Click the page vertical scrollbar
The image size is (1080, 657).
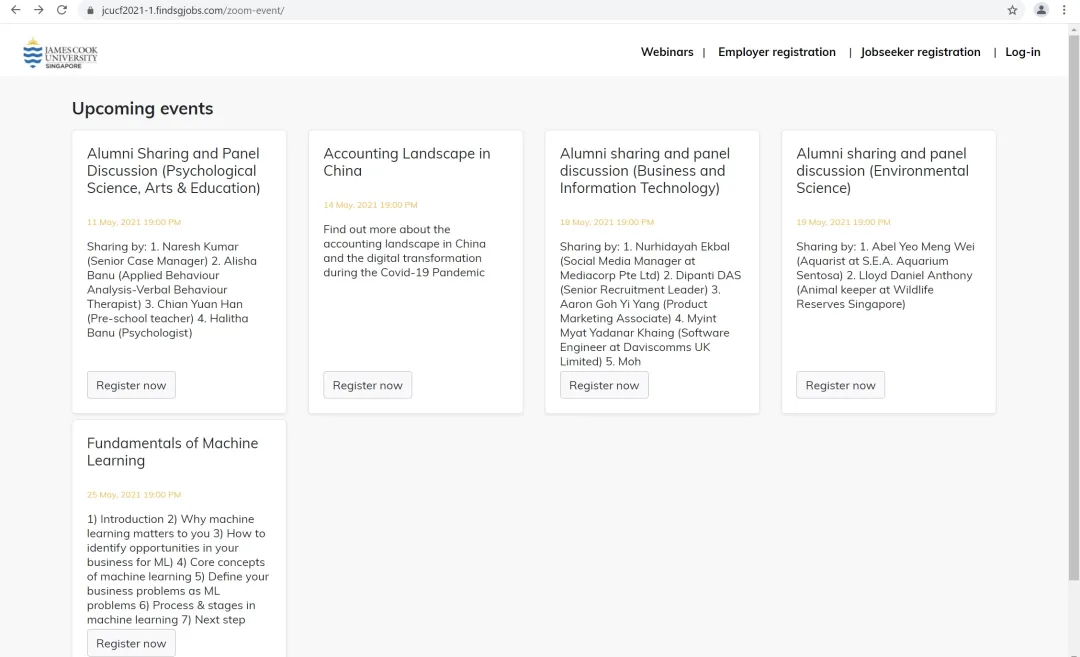click(1074, 300)
